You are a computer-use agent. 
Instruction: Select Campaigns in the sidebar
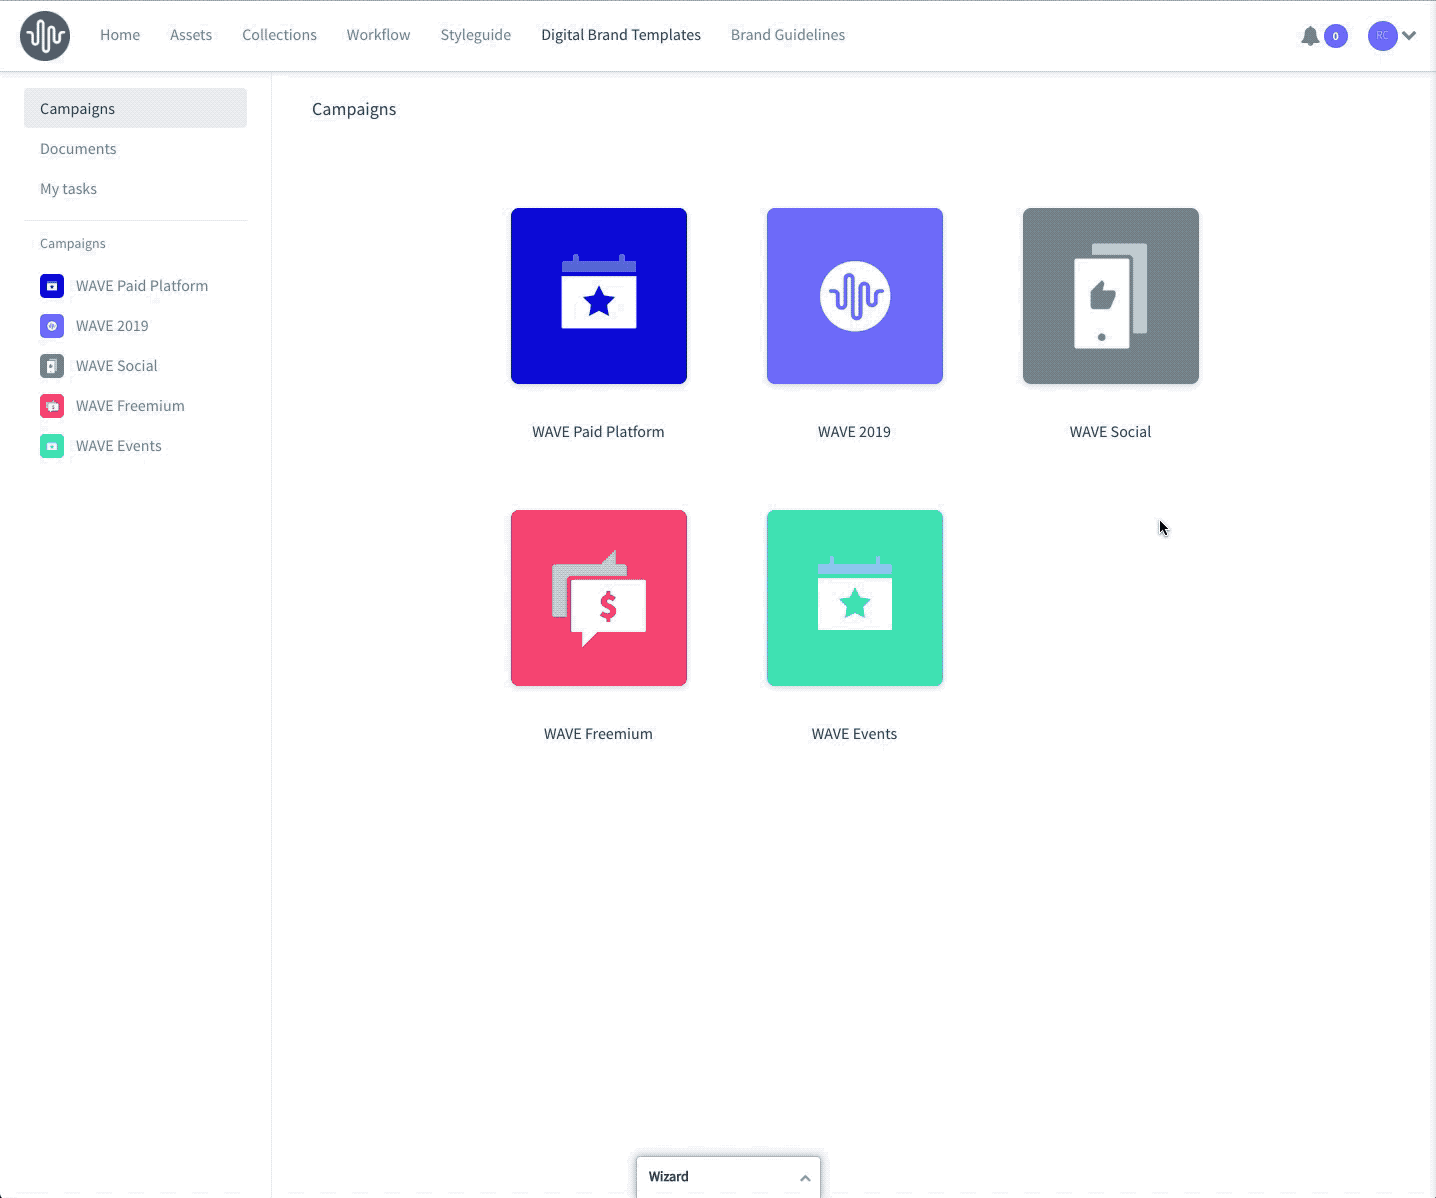(135, 108)
